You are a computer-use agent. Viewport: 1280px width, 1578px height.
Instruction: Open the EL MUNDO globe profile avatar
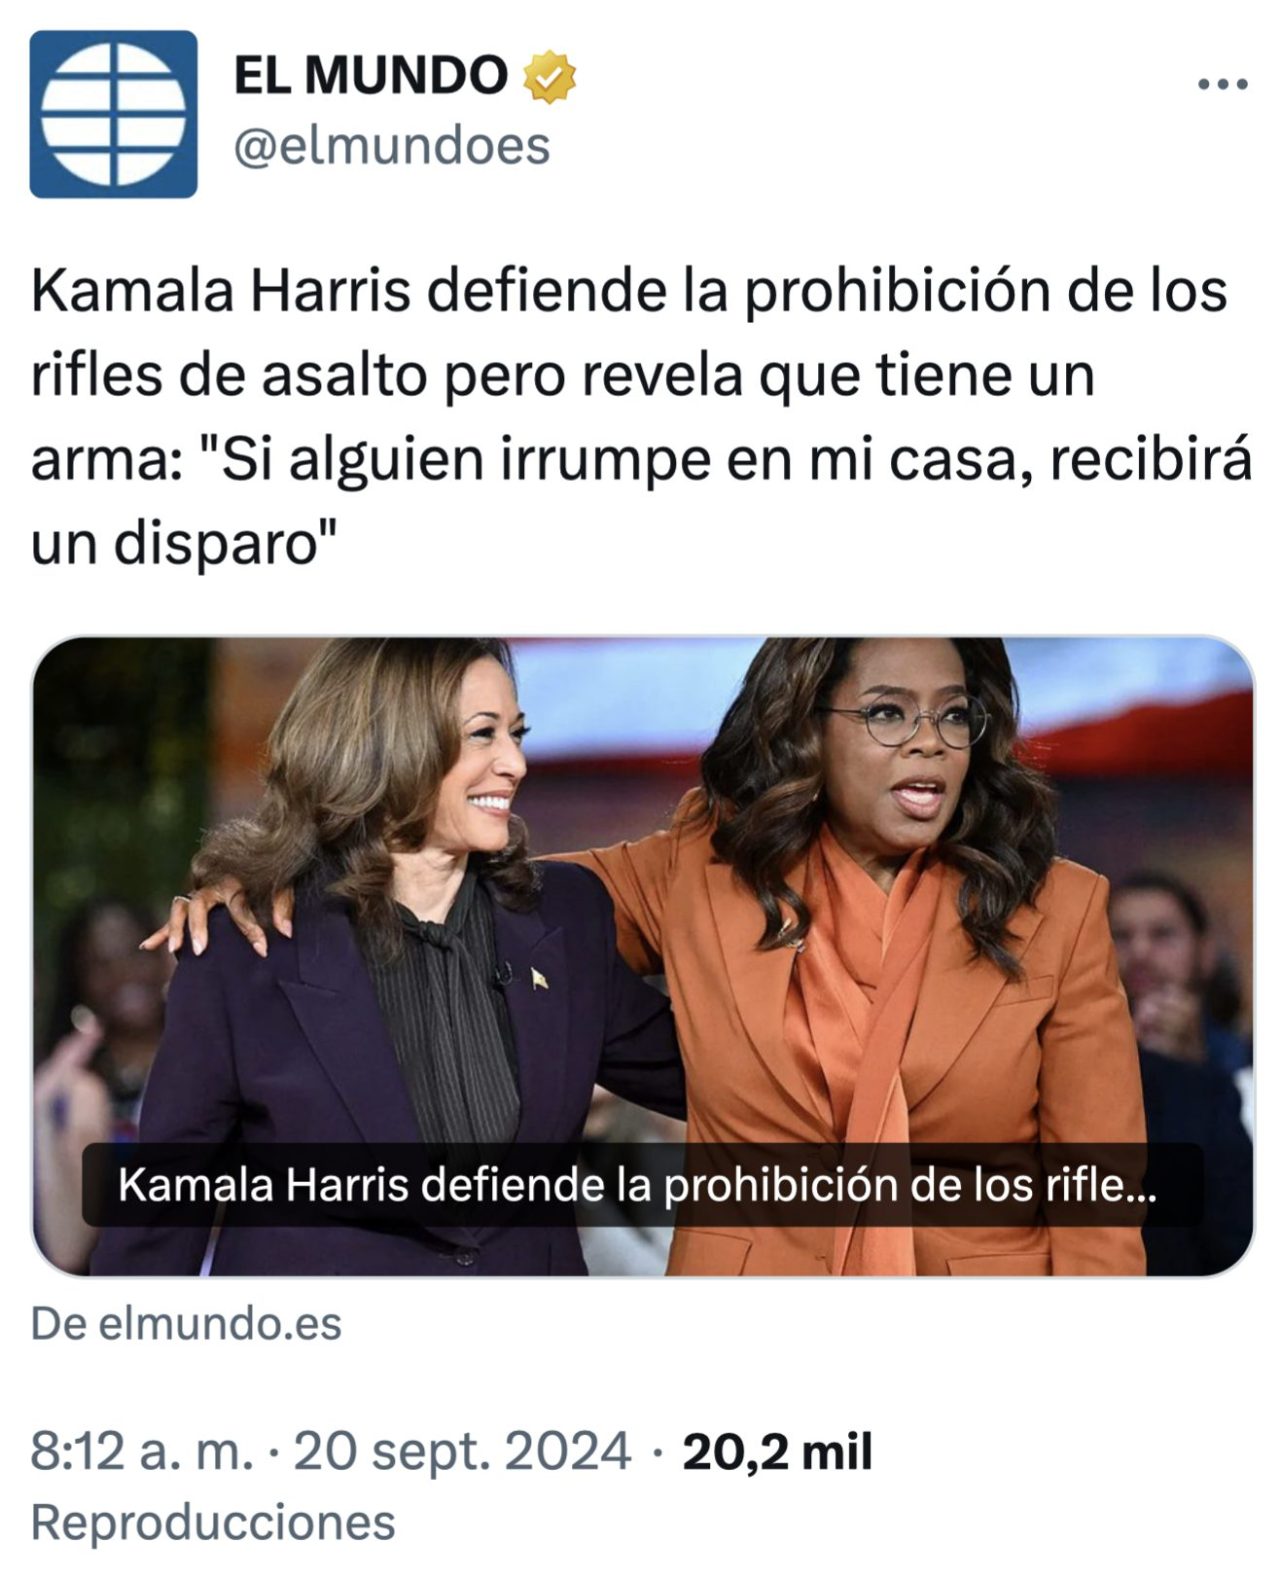coord(113,114)
